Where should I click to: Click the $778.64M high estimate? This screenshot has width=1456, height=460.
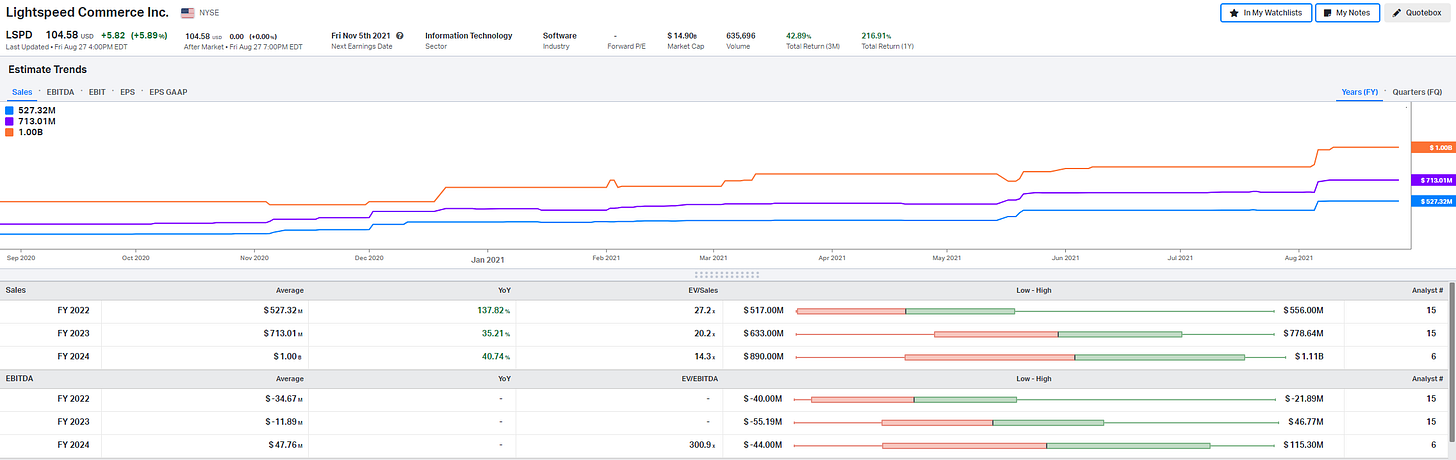[x=1303, y=333]
